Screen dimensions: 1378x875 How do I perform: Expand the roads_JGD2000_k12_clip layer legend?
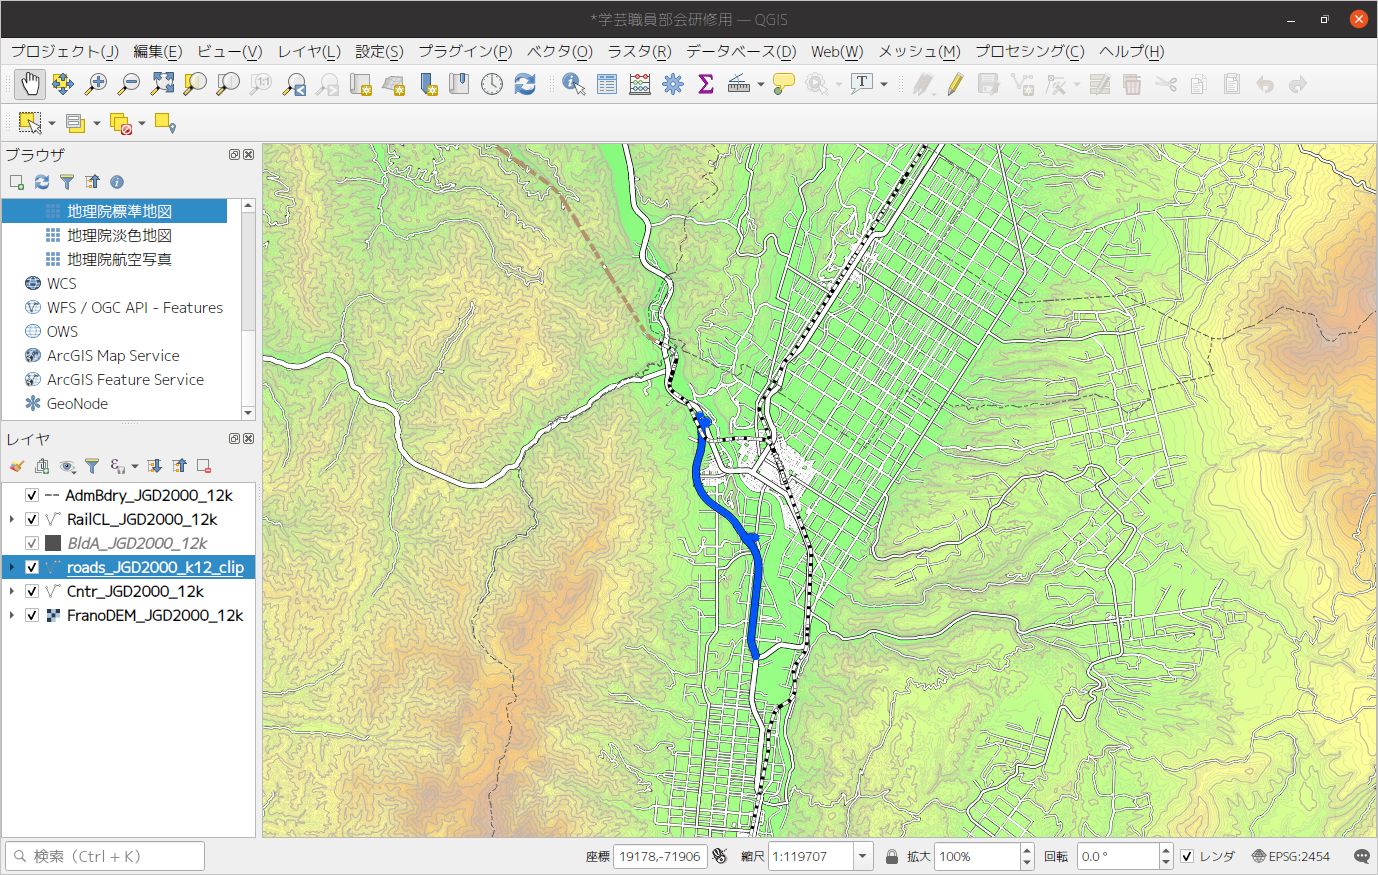(11, 567)
